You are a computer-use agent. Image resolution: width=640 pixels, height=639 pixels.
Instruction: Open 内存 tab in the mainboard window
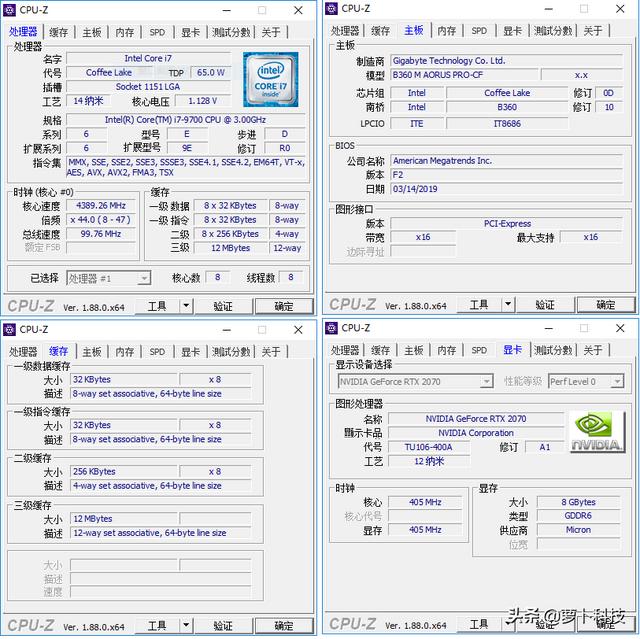[x=447, y=31]
